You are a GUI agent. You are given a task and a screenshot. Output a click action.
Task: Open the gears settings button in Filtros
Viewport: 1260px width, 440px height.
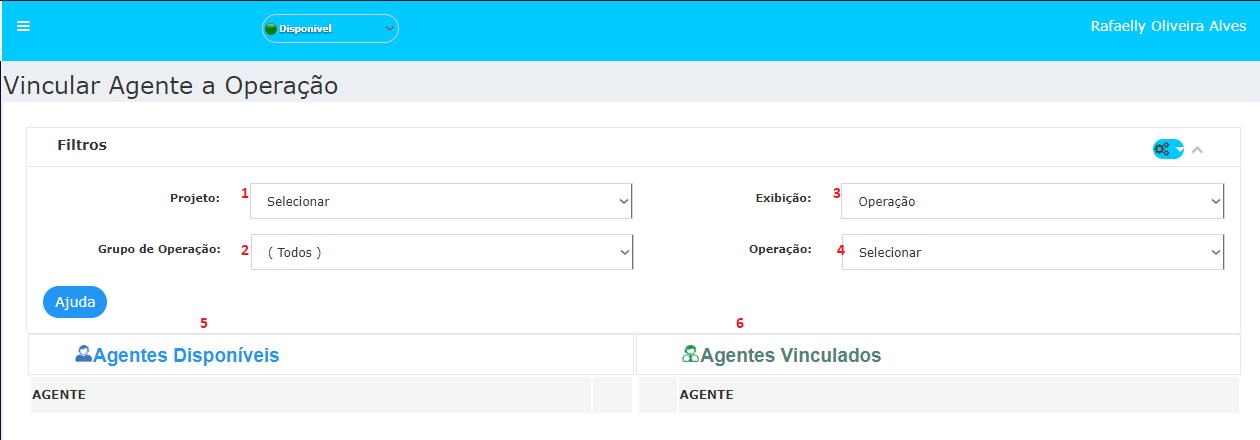click(1168, 149)
